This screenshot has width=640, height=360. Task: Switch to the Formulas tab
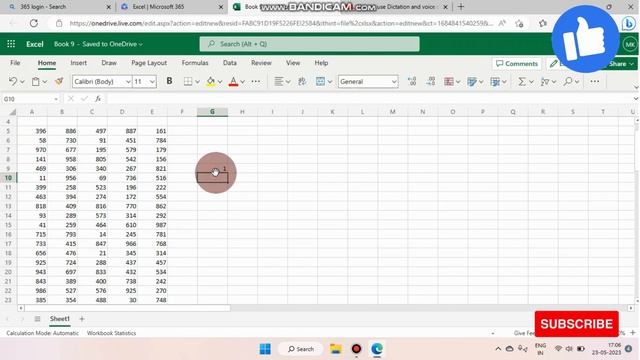(x=195, y=63)
